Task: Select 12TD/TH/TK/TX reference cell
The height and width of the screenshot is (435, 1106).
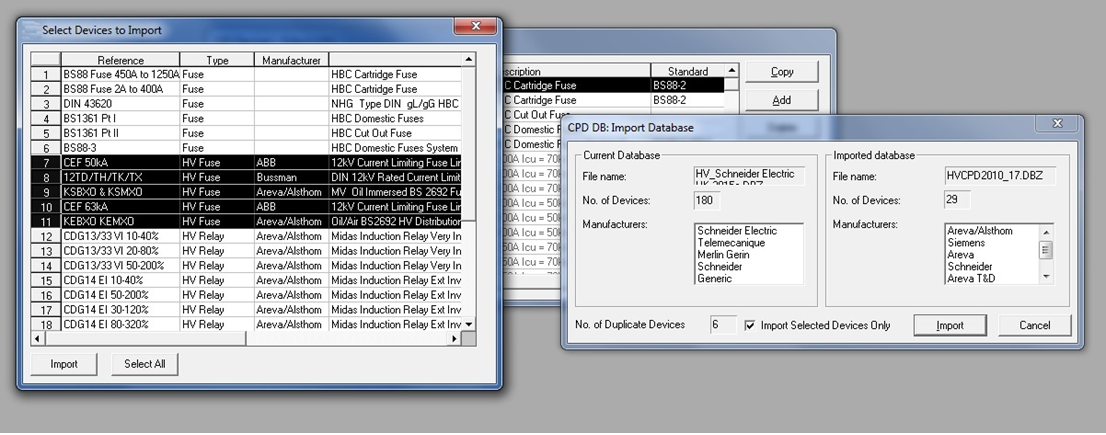Action: (121, 177)
